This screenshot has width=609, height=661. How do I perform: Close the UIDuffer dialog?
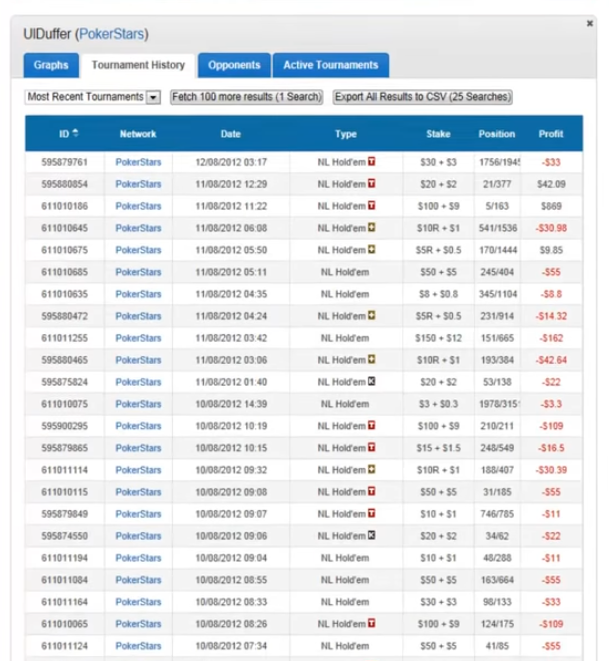pos(588,23)
